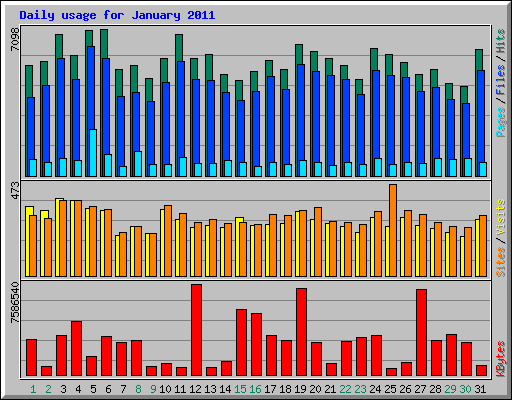Click the 473 axis value
This screenshot has height=400, width=512.
click(x=15, y=191)
